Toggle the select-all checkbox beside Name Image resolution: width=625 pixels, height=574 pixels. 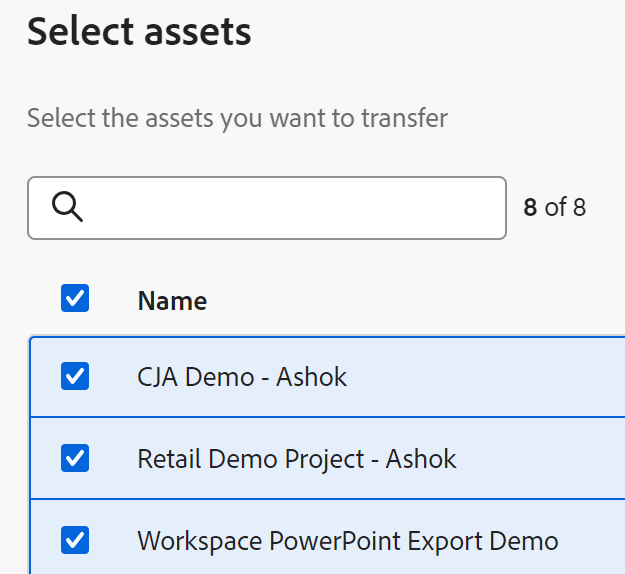pyautogui.click(x=75, y=298)
